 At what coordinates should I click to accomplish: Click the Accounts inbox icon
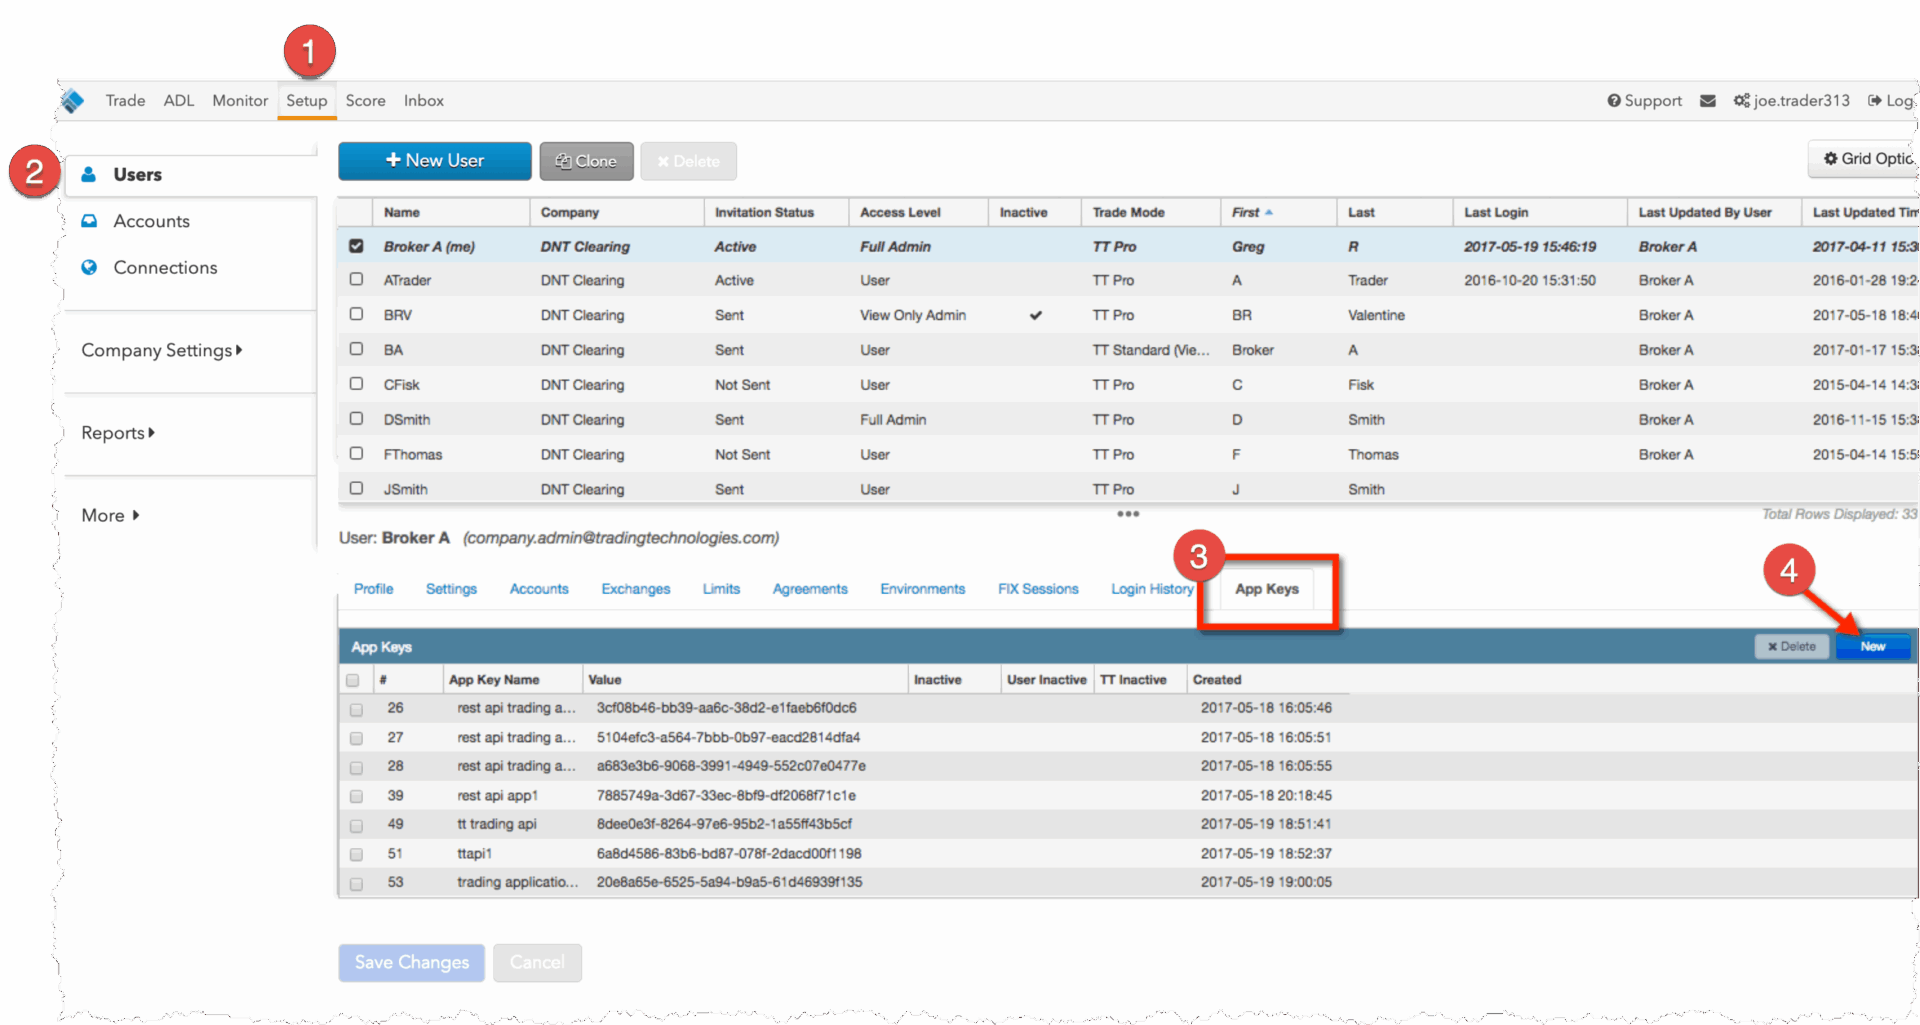pyautogui.click(x=89, y=221)
